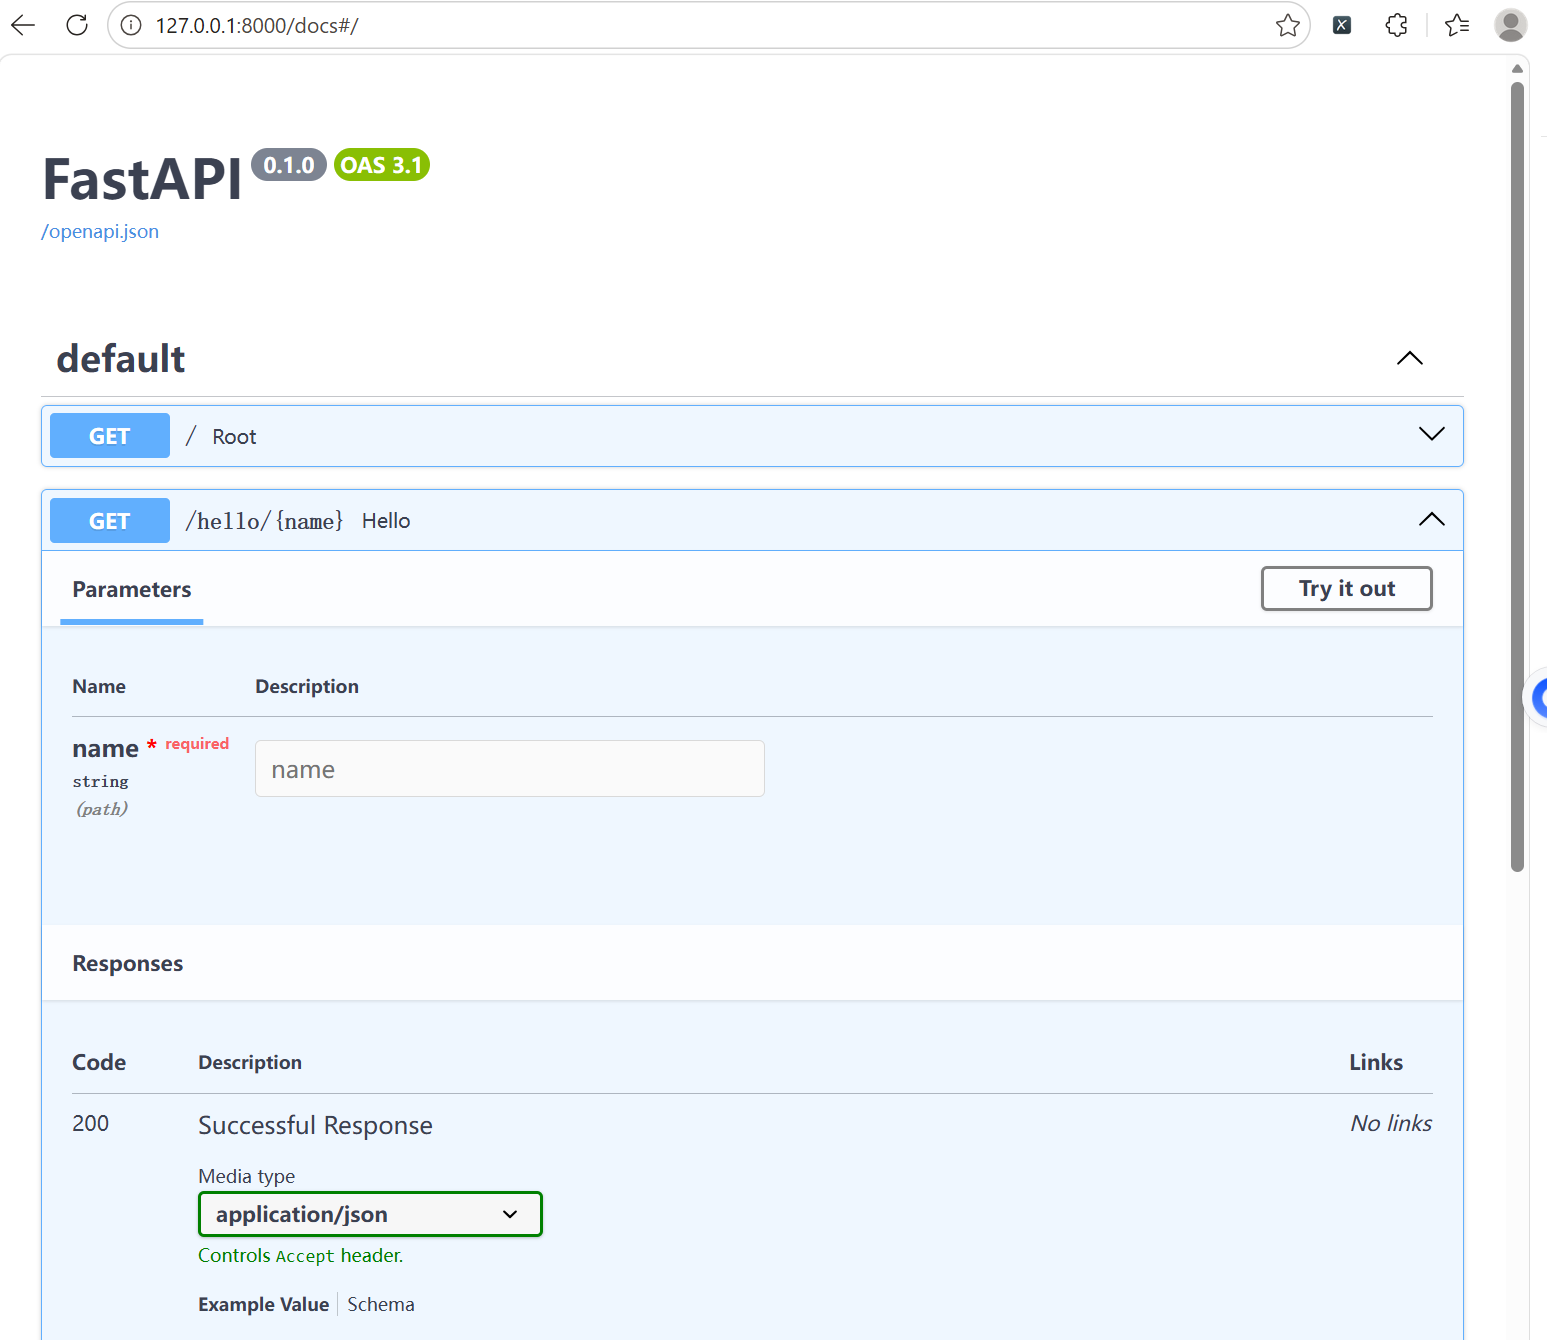Open the user profile avatar
This screenshot has height=1340, width=1547.
tap(1510, 25)
